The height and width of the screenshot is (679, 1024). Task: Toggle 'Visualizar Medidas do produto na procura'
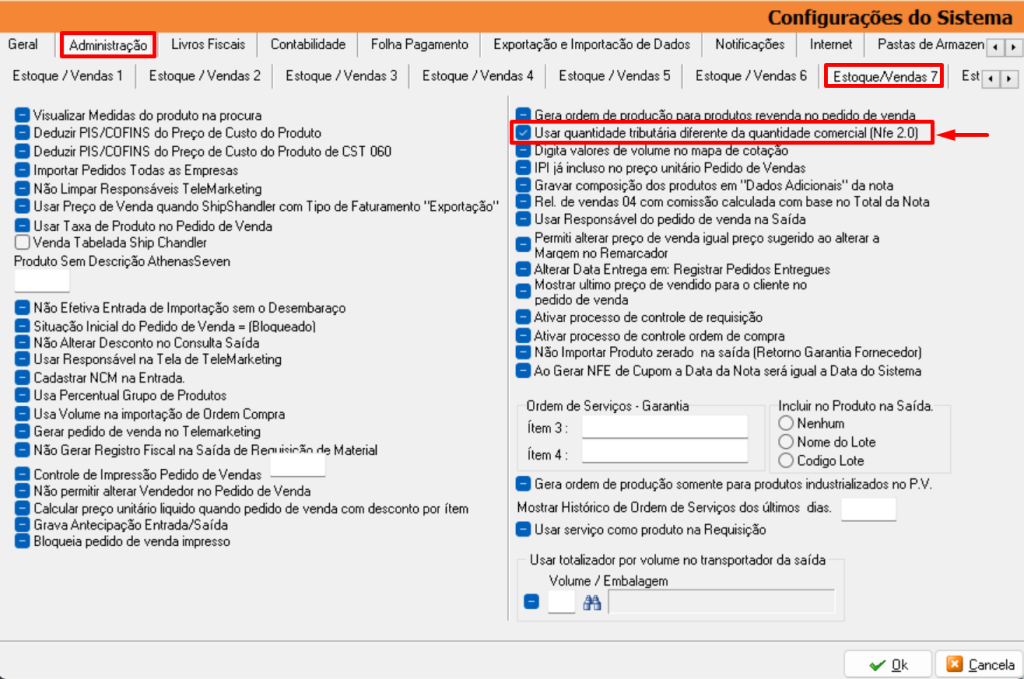[x=22, y=116]
